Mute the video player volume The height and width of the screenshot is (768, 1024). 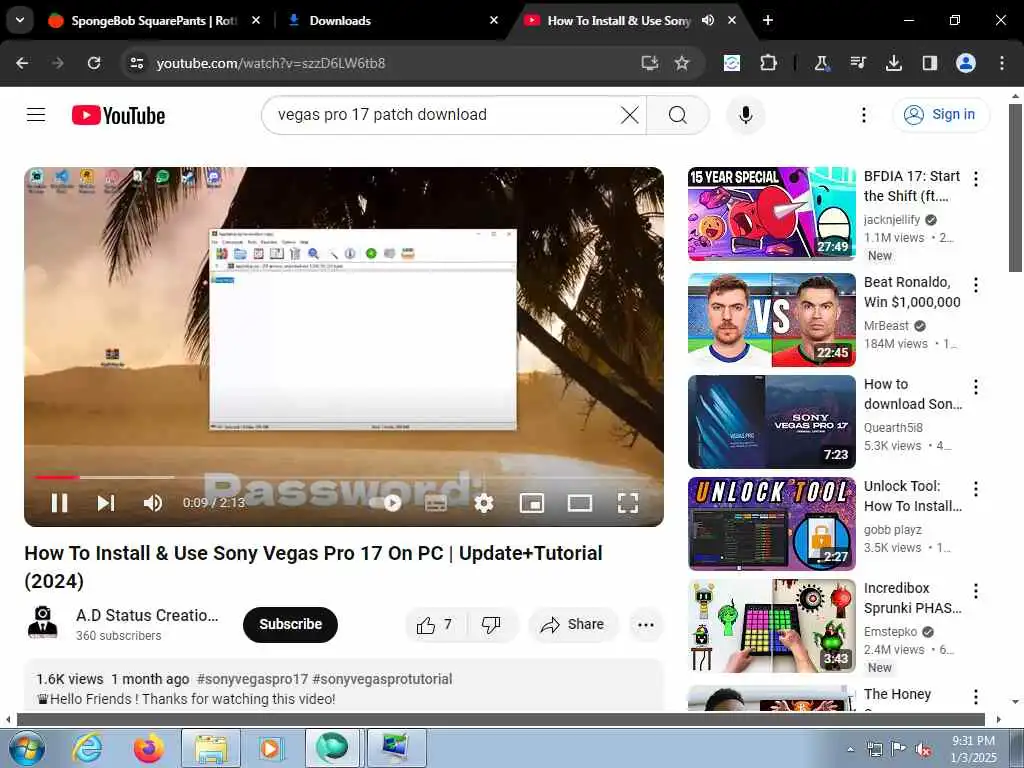(x=153, y=503)
